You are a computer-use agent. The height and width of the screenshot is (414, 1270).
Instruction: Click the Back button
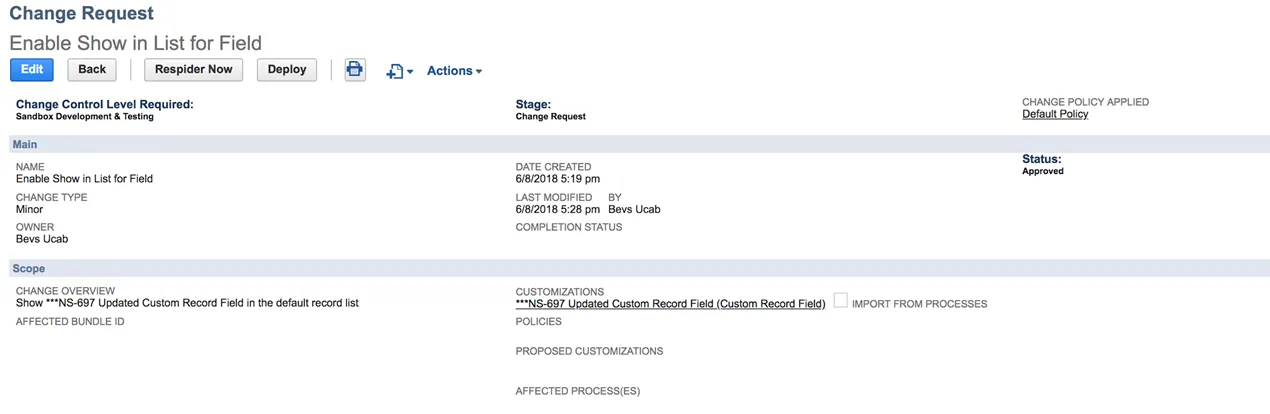[x=92, y=70]
